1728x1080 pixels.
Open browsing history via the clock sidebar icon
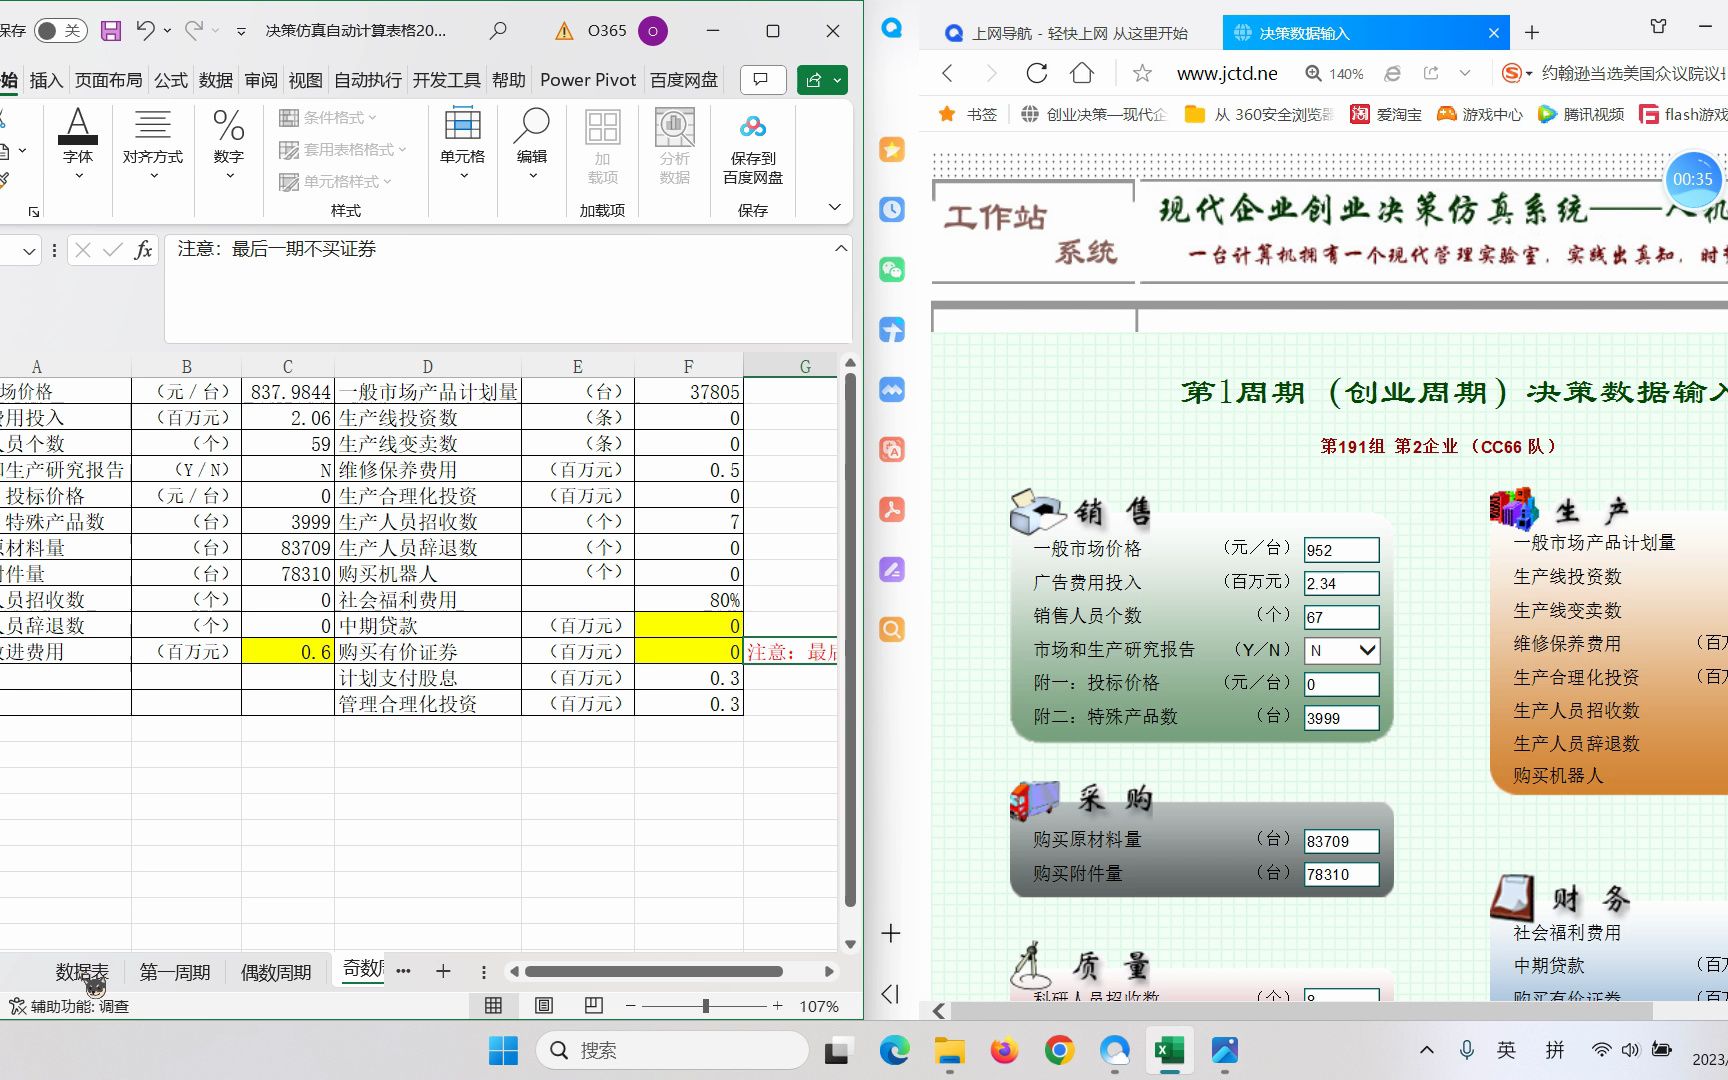(x=891, y=209)
